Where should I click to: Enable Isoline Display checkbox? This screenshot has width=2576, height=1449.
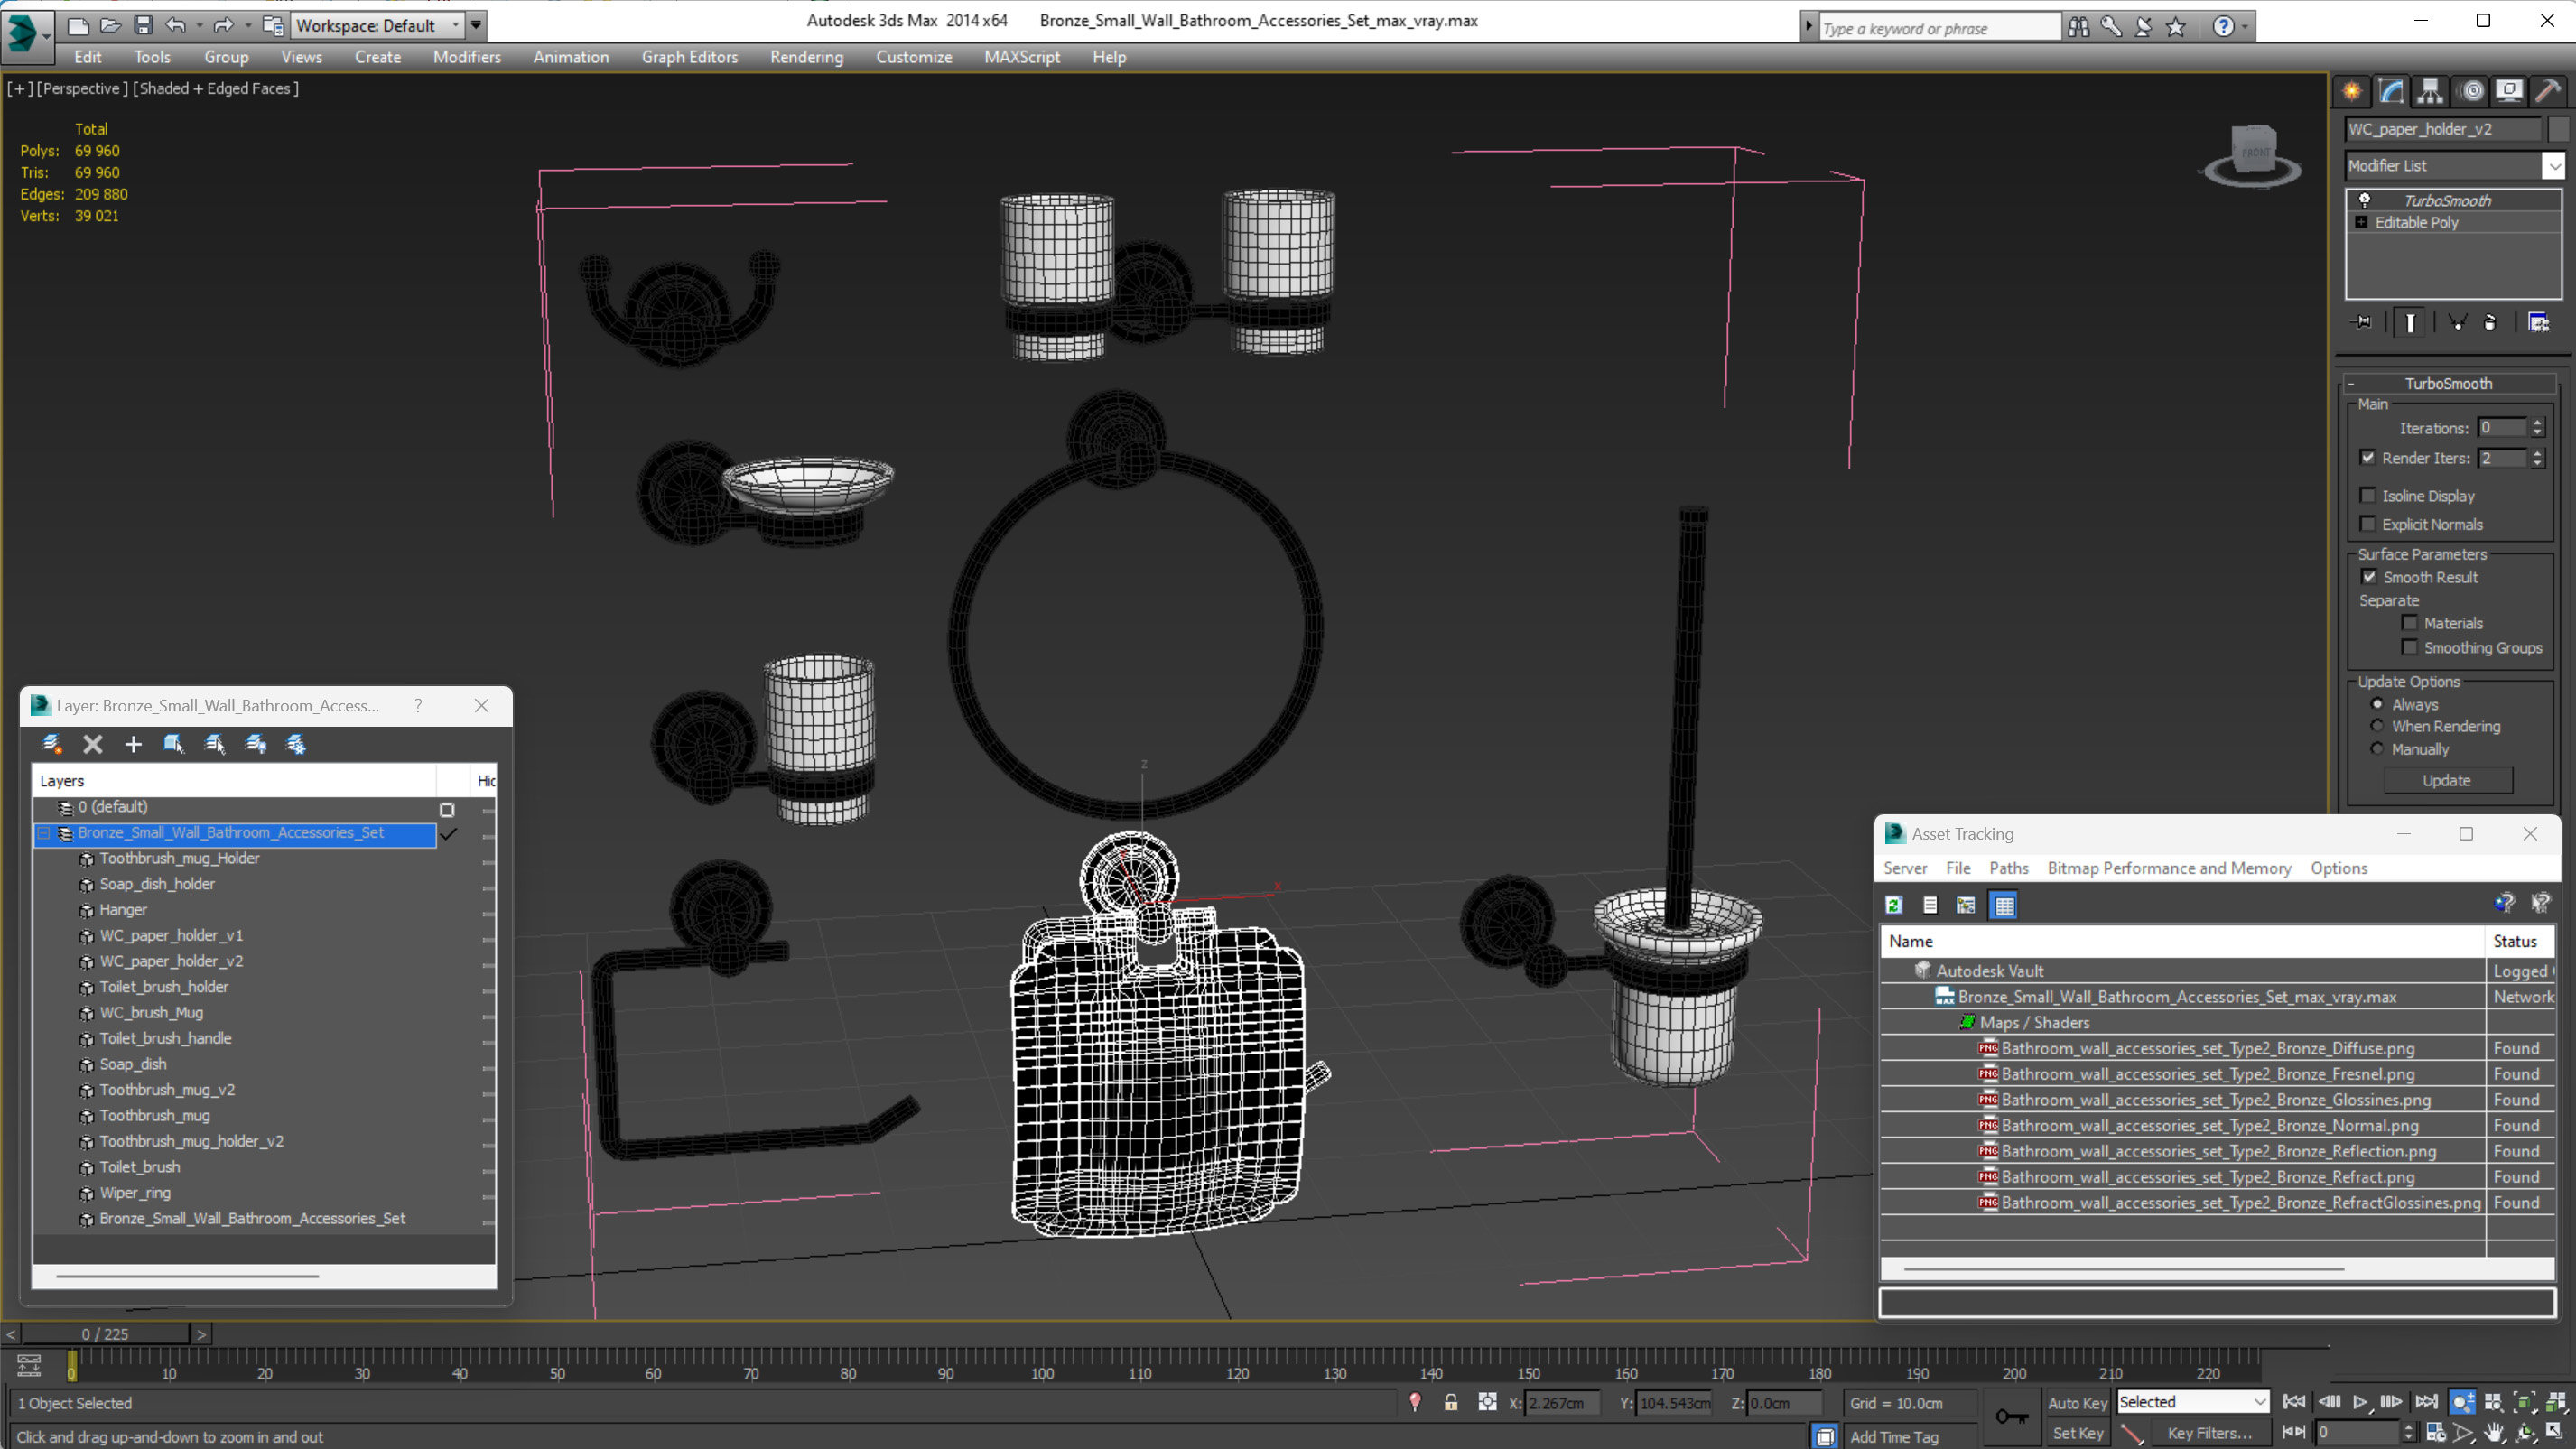pyautogui.click(x=2368, y=496)
